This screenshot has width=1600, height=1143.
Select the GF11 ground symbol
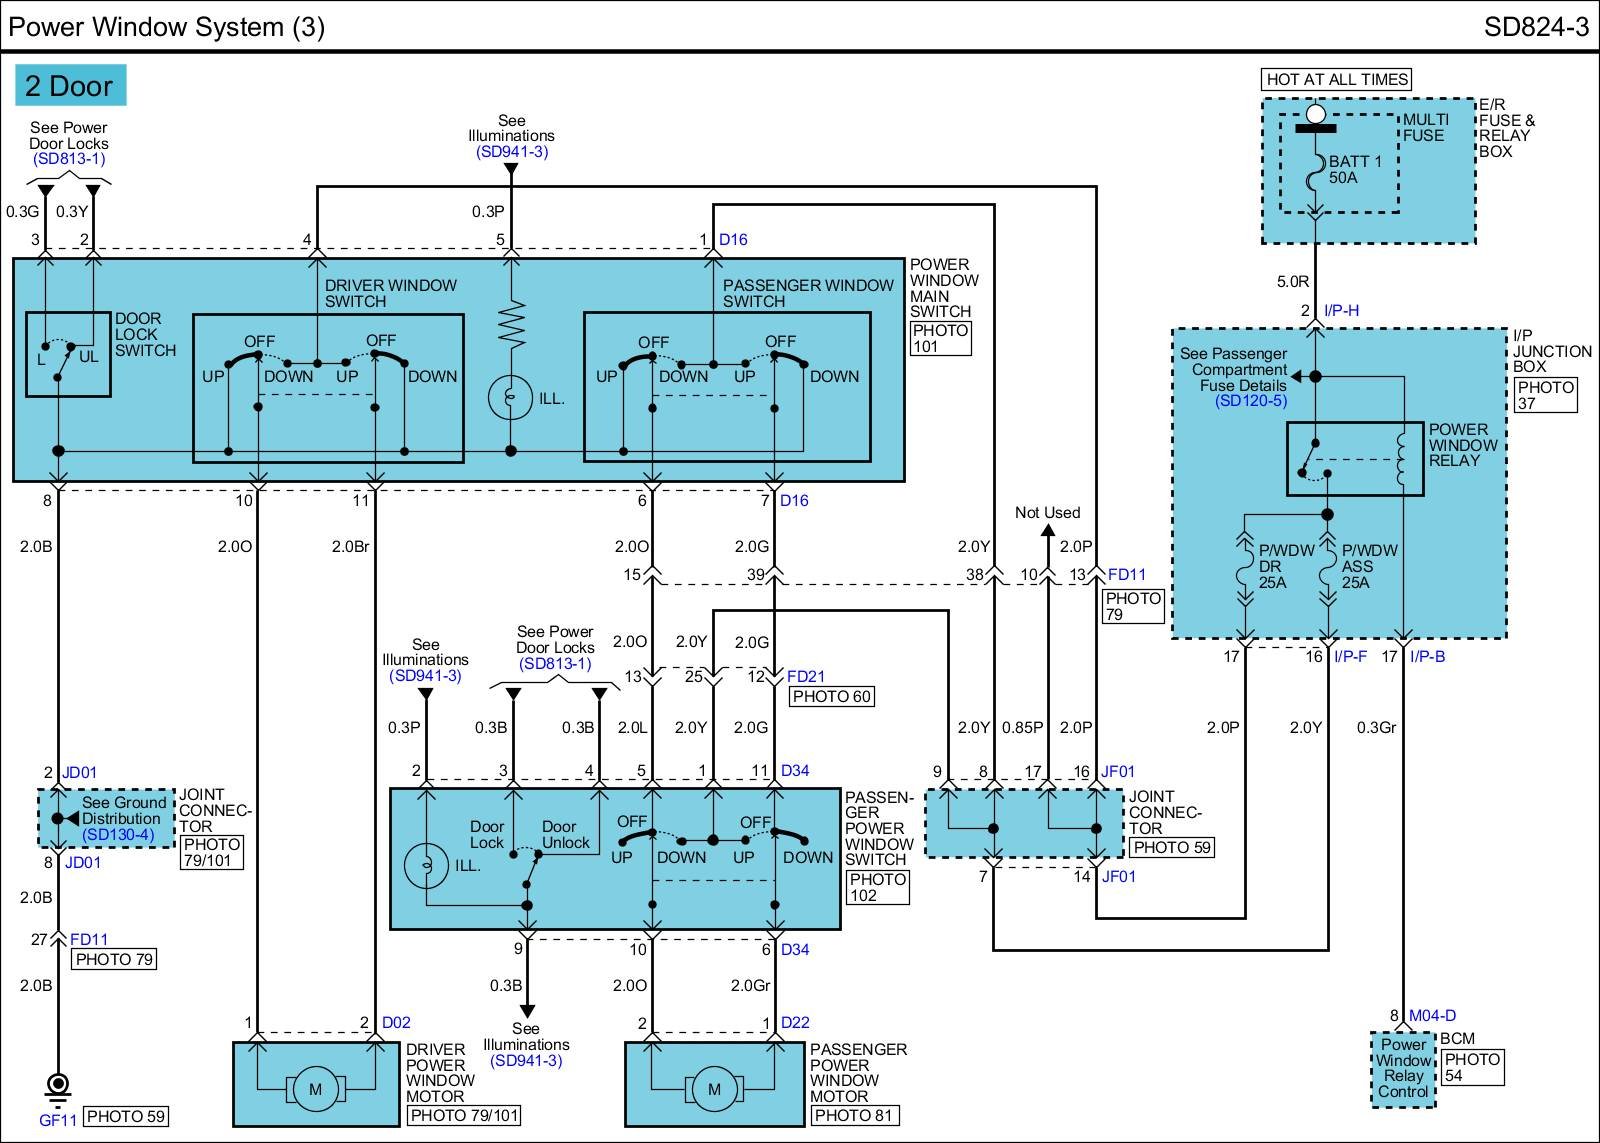tap(58, 1084)
